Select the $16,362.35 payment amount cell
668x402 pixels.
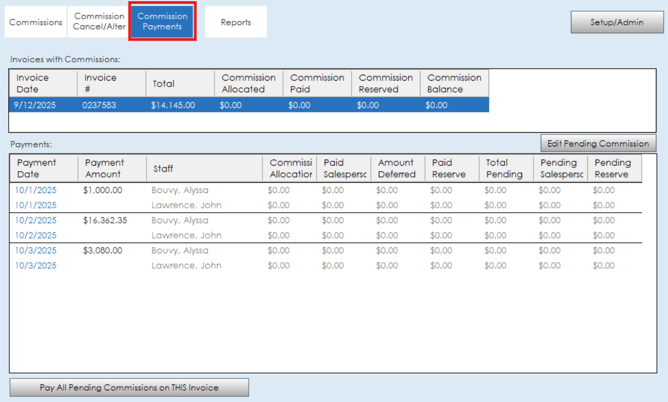click(106, 220)
